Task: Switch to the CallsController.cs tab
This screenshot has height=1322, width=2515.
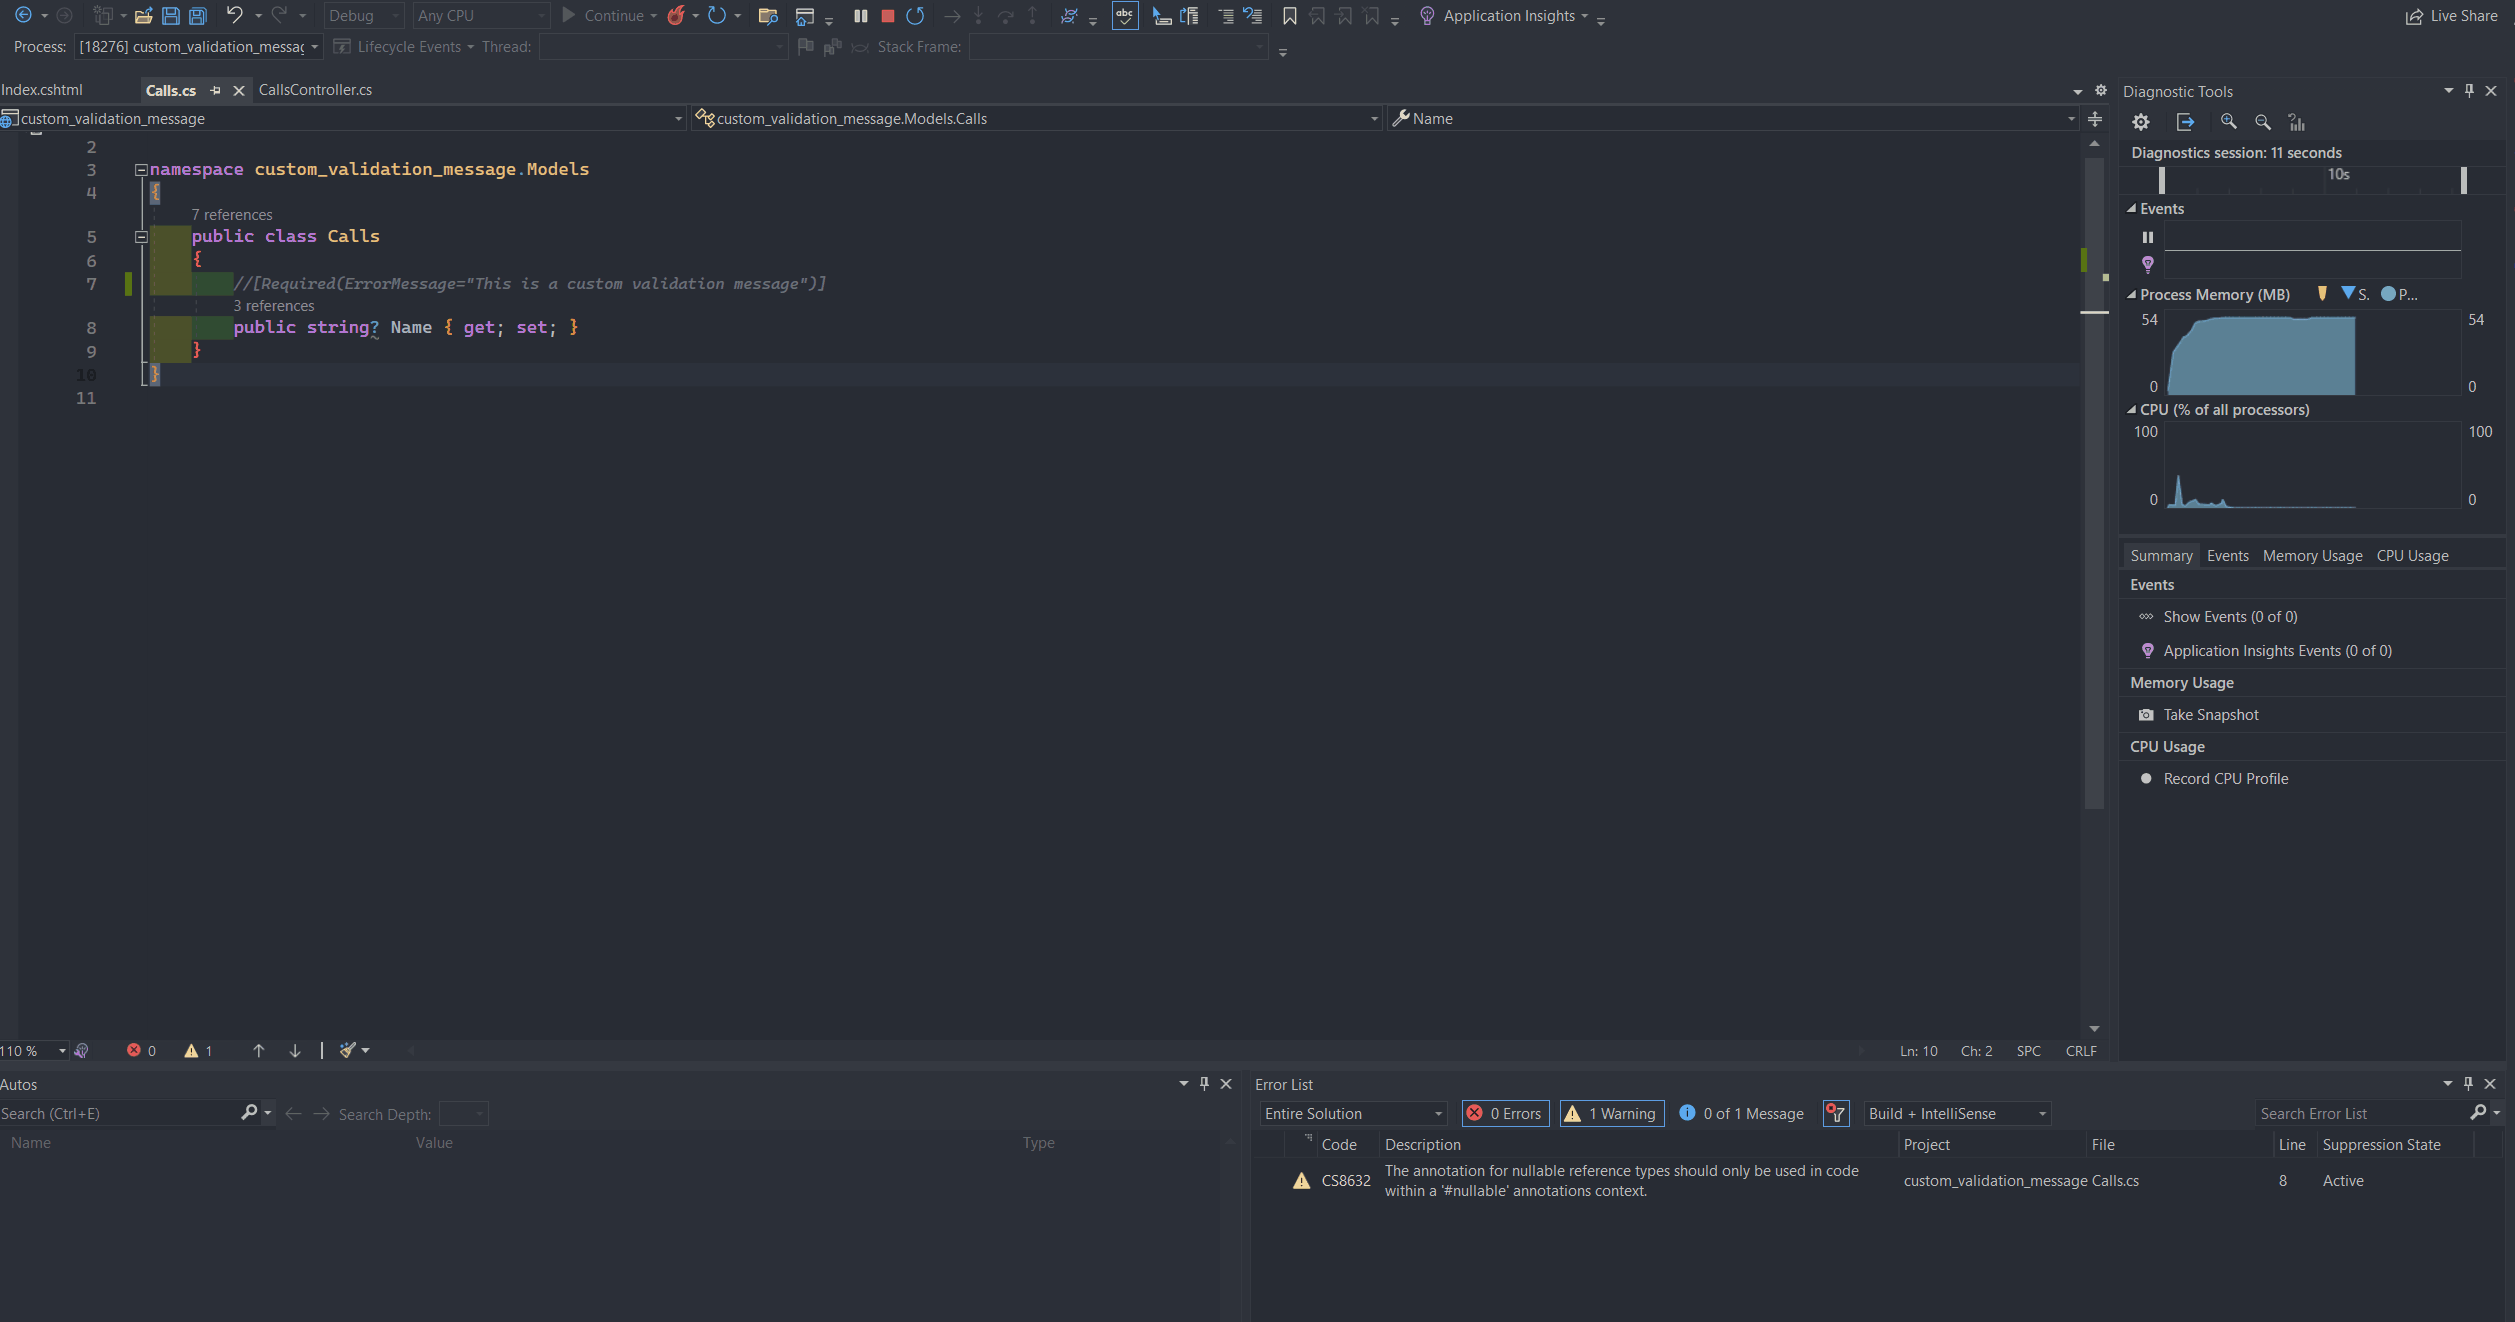Action: click(x=315, y=90)
